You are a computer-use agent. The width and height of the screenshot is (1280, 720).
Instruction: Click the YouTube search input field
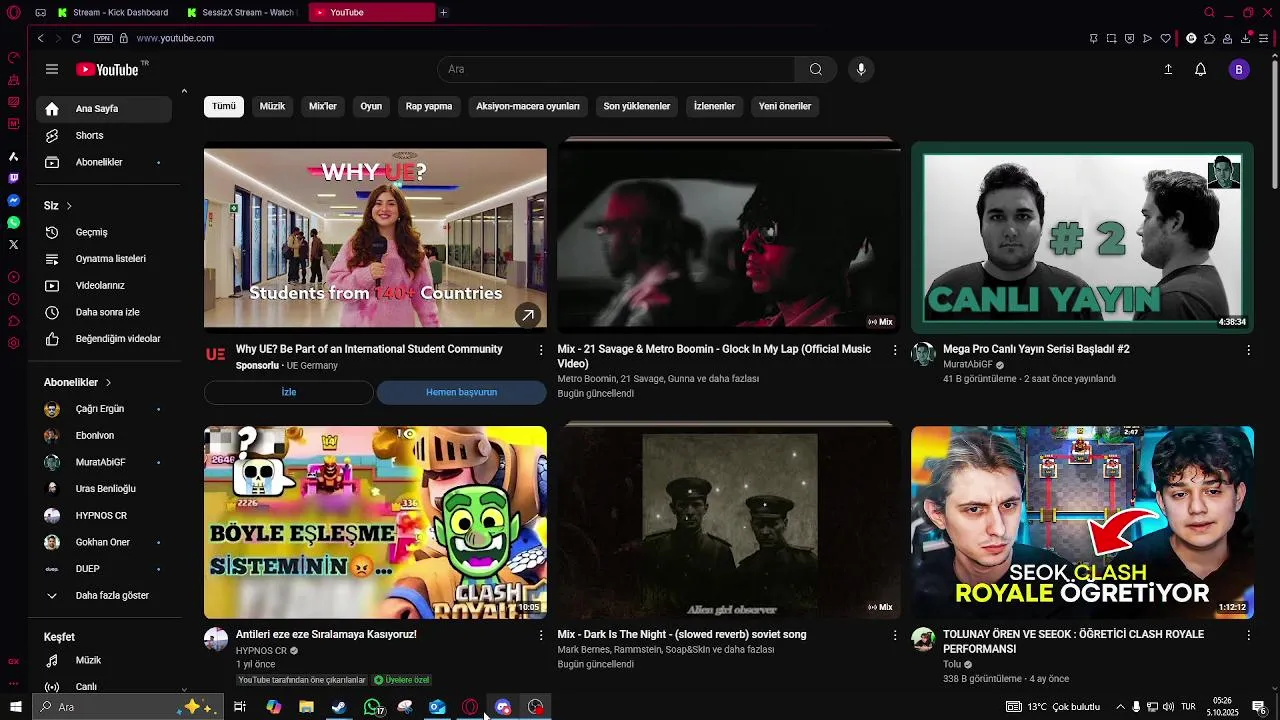click(616, 69)
